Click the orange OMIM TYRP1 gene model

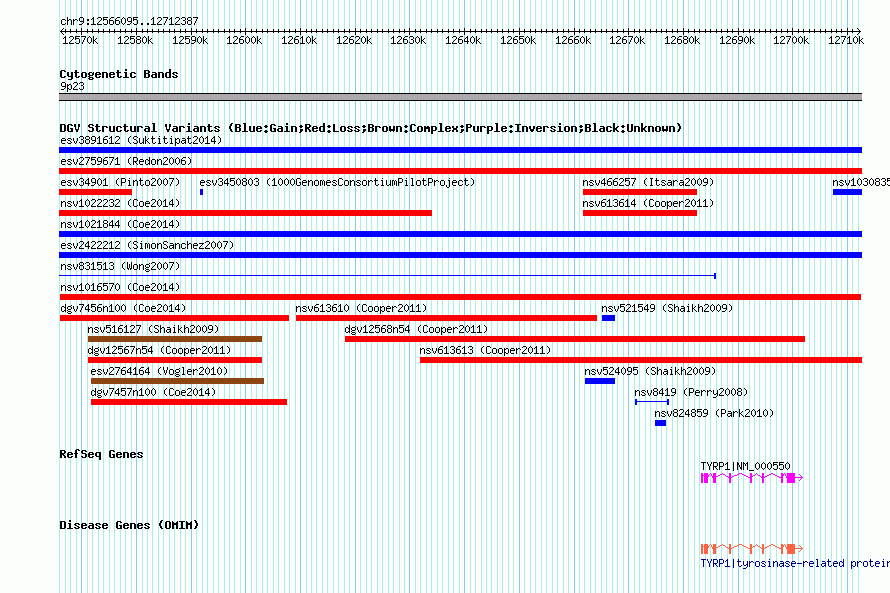[752, 549]
